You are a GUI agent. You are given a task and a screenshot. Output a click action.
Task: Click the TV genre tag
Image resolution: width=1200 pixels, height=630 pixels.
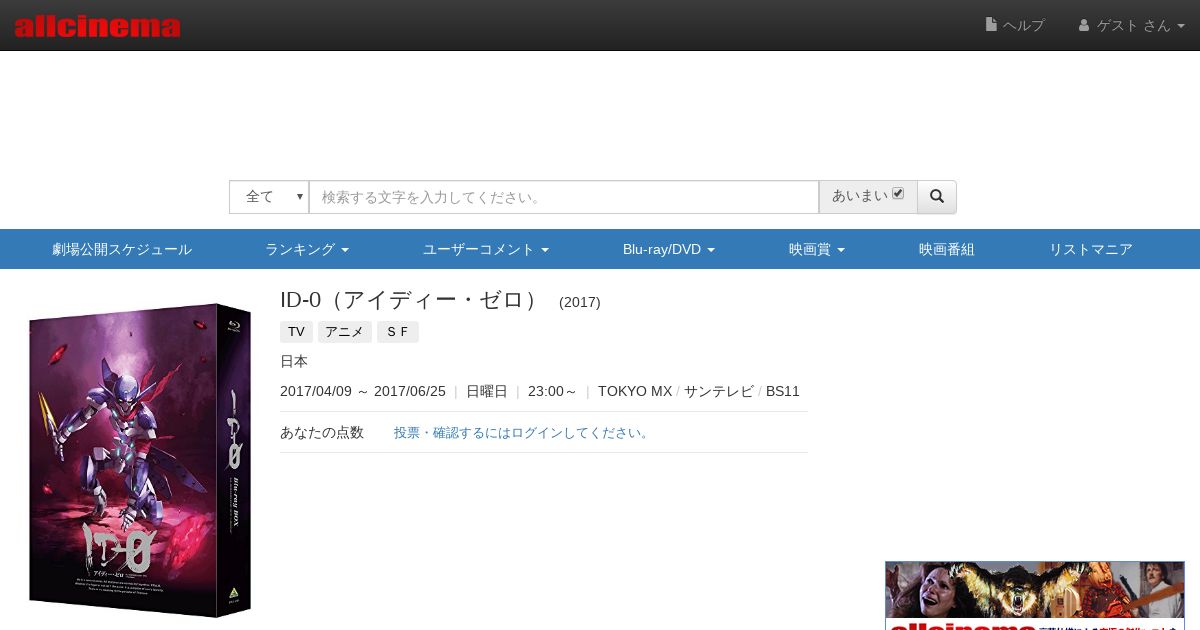(x=296, y=332)
